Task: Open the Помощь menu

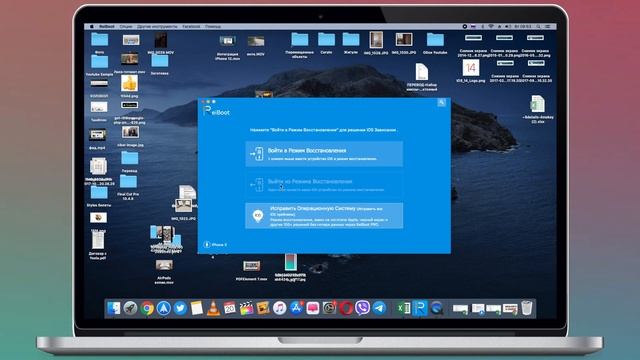Action: 213,27
